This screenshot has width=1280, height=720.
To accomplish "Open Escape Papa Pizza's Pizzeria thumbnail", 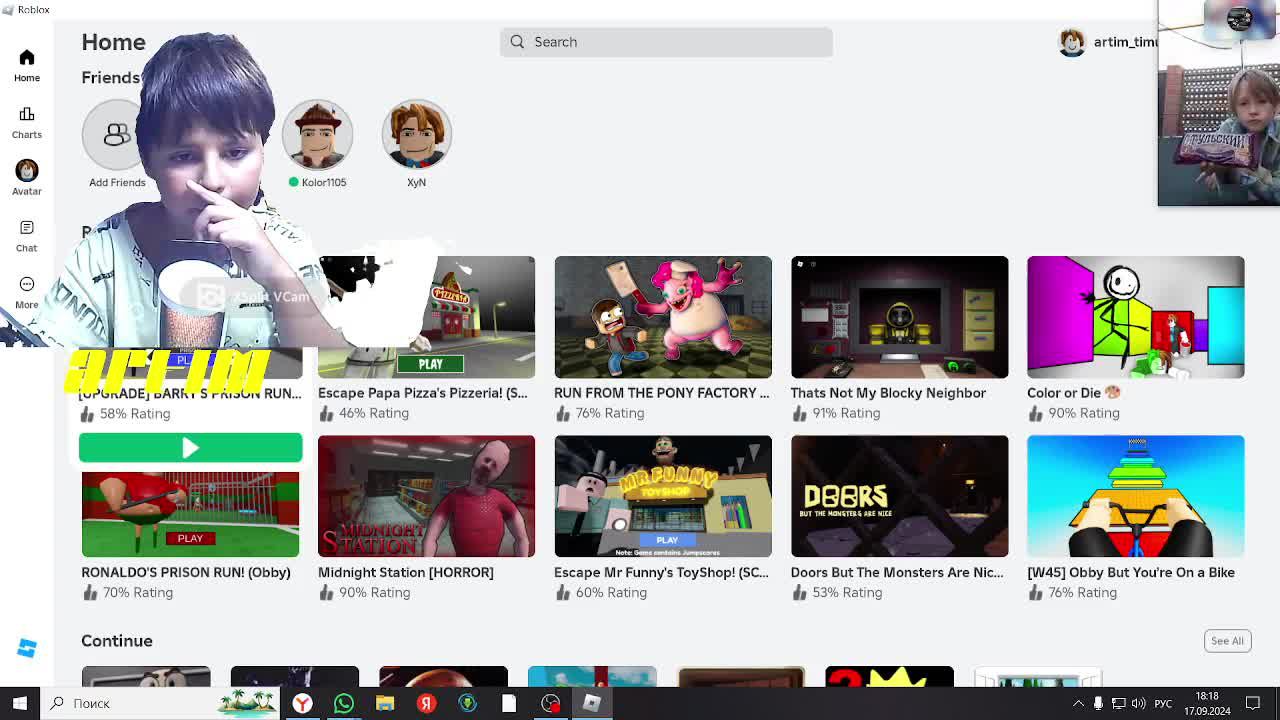I will (426, 317).
